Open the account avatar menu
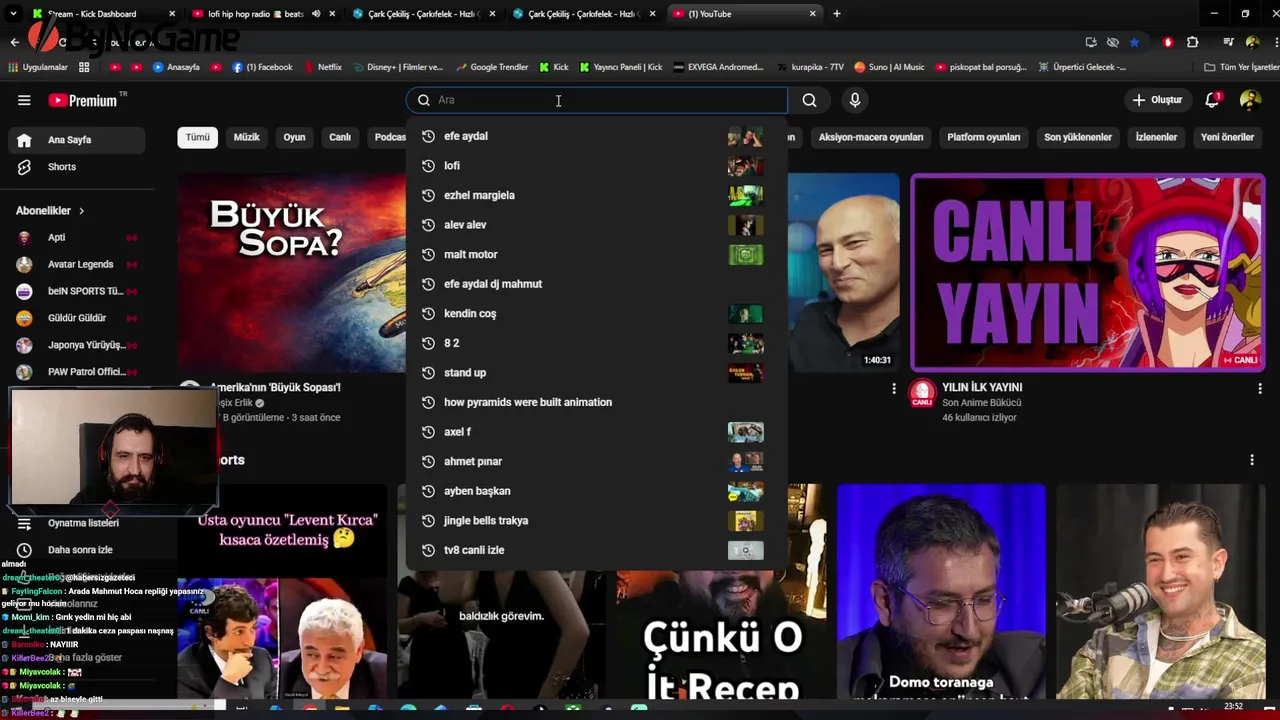The width and height of the screenshot is (1280, 720). 1250,100
